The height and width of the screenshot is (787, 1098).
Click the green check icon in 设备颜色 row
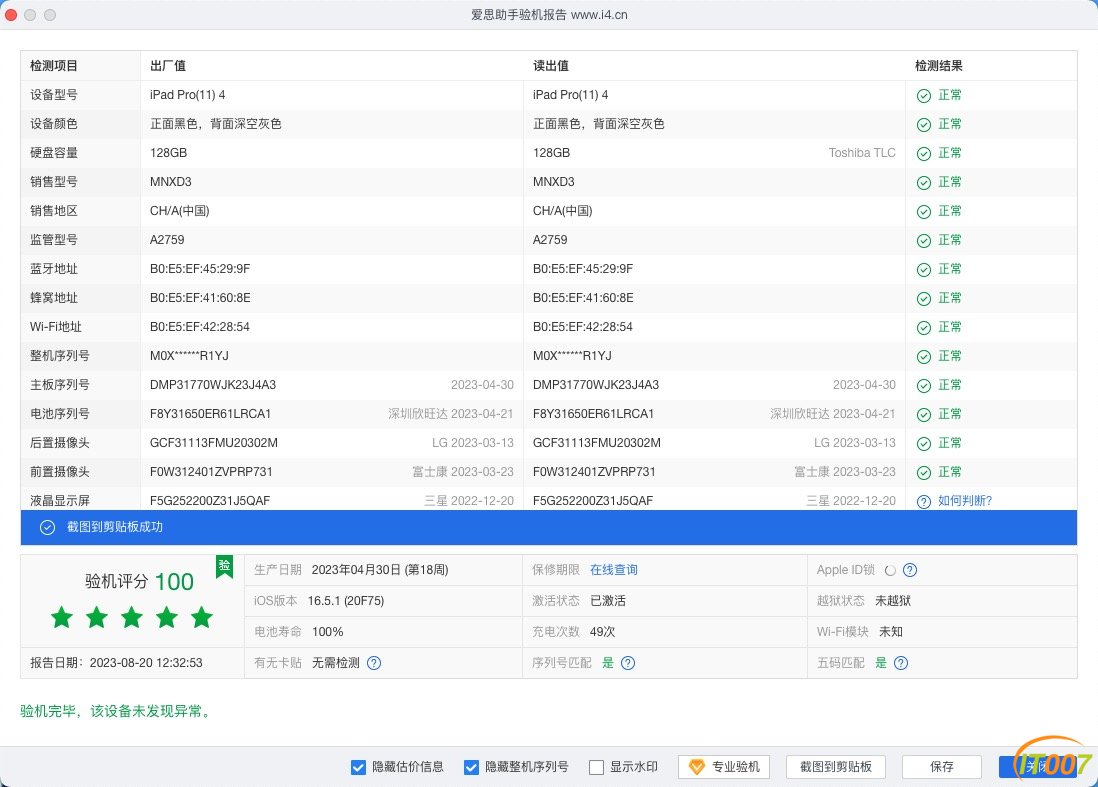coord(924,125)
